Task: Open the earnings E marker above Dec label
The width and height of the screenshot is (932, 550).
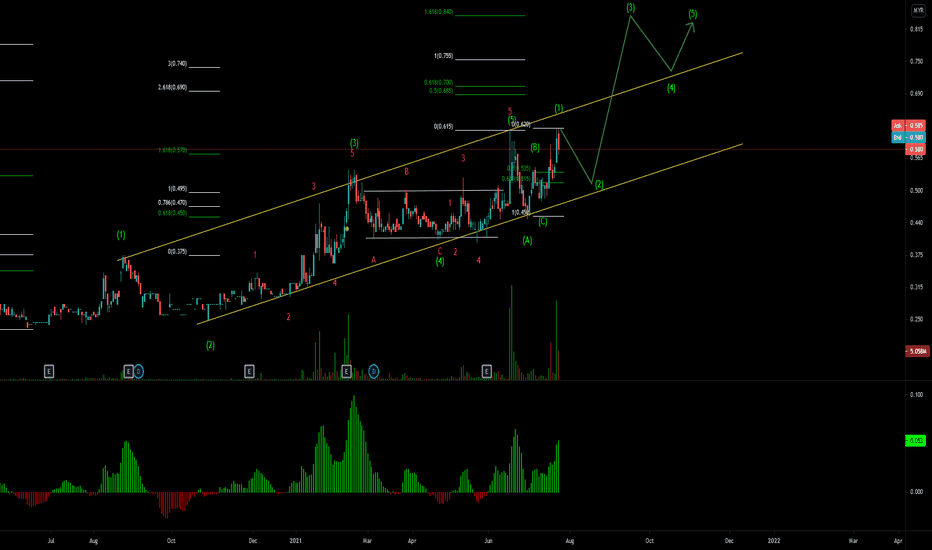Action: 249,372
